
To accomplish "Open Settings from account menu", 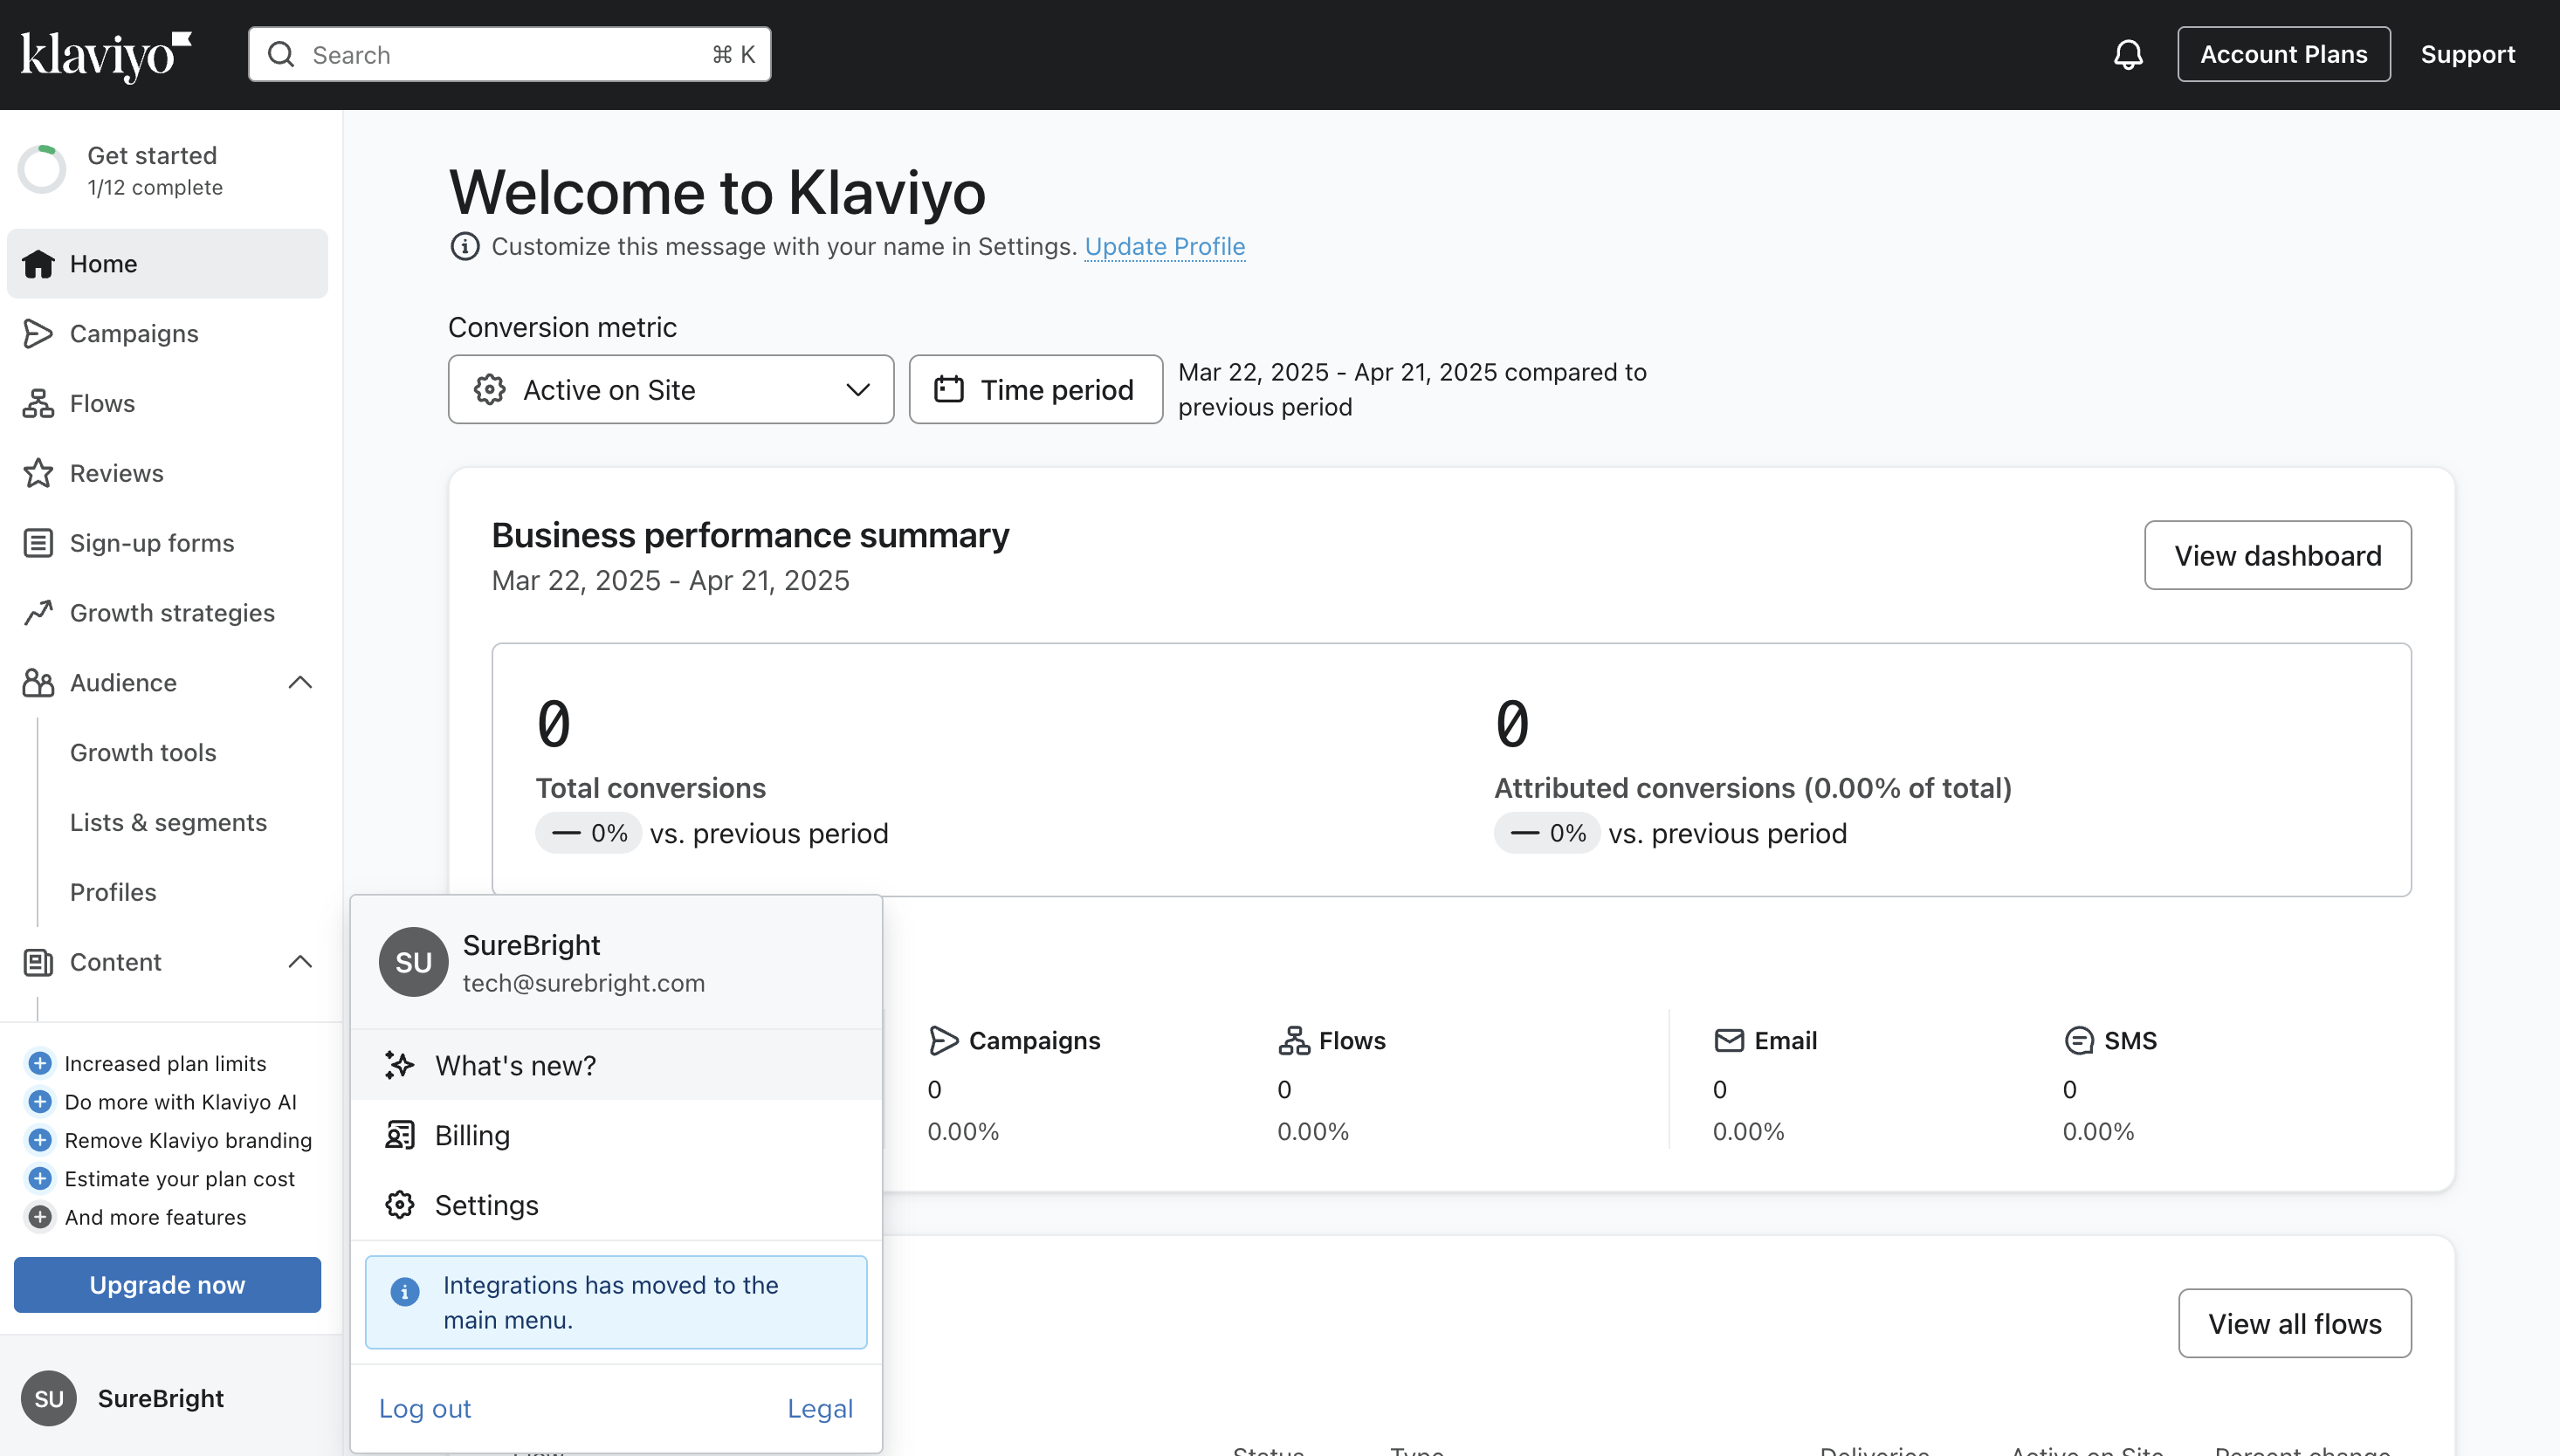I will (486, 1205).
